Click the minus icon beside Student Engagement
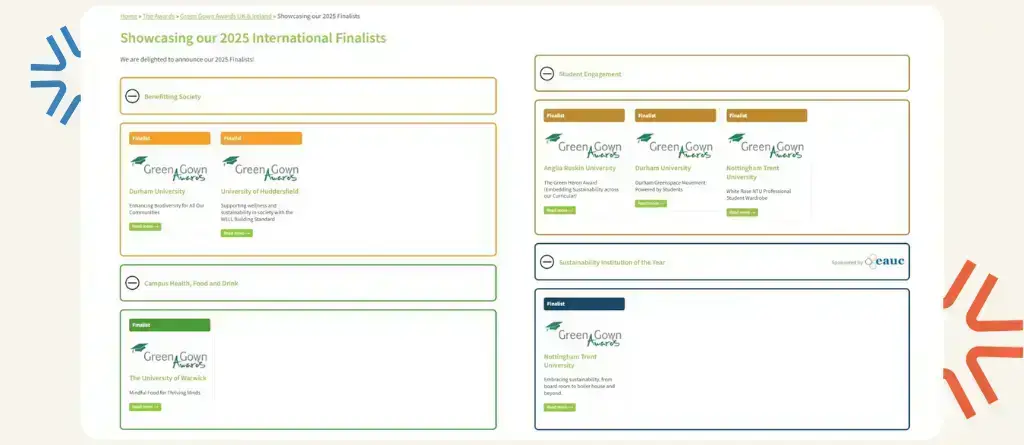The height and width of the screenshot is (445, 1024). tap(547, 74)
